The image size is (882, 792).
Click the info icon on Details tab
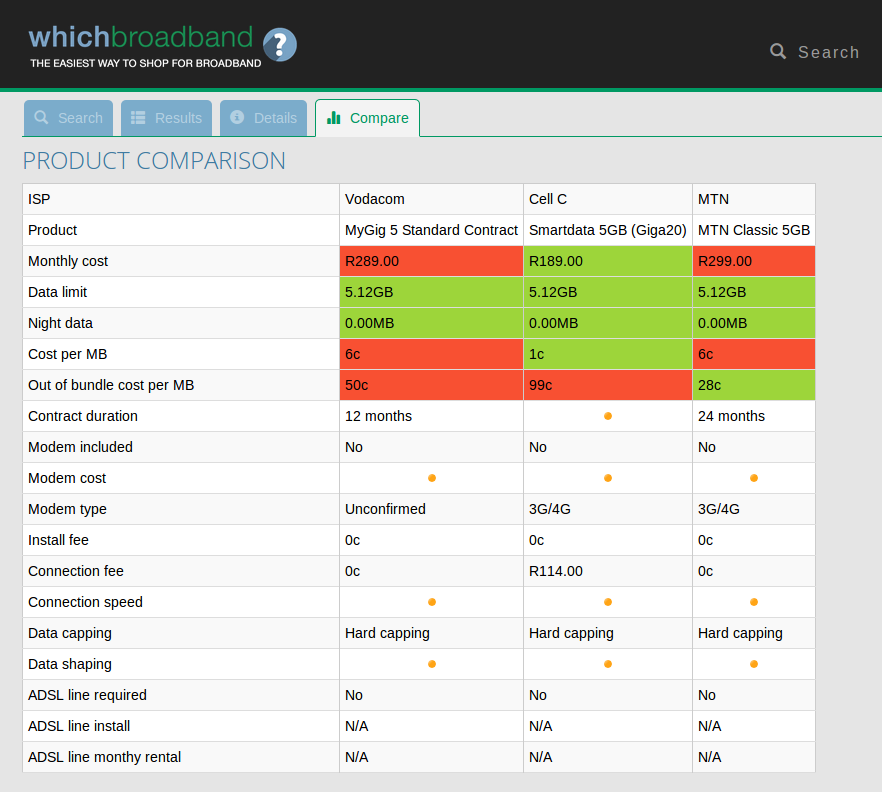coord(237,117)
